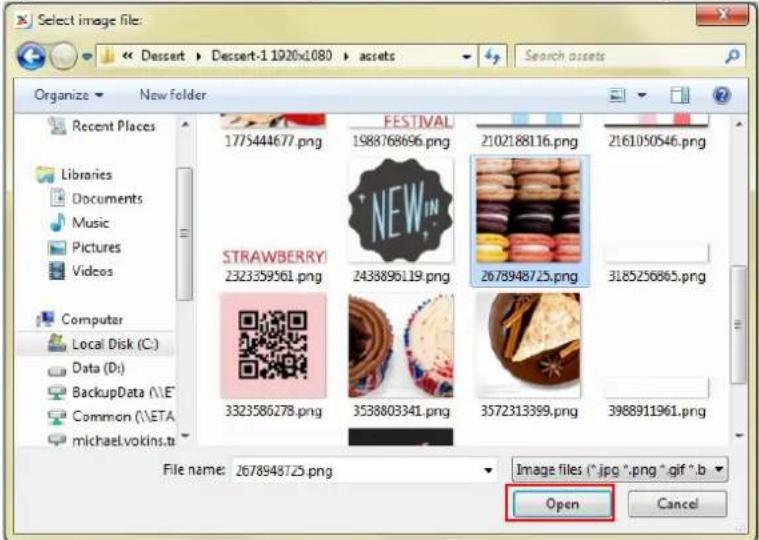The height and width of the screenshot is (540, 759).
Task: Open the view options dropdown arrow
Action: 642,95
